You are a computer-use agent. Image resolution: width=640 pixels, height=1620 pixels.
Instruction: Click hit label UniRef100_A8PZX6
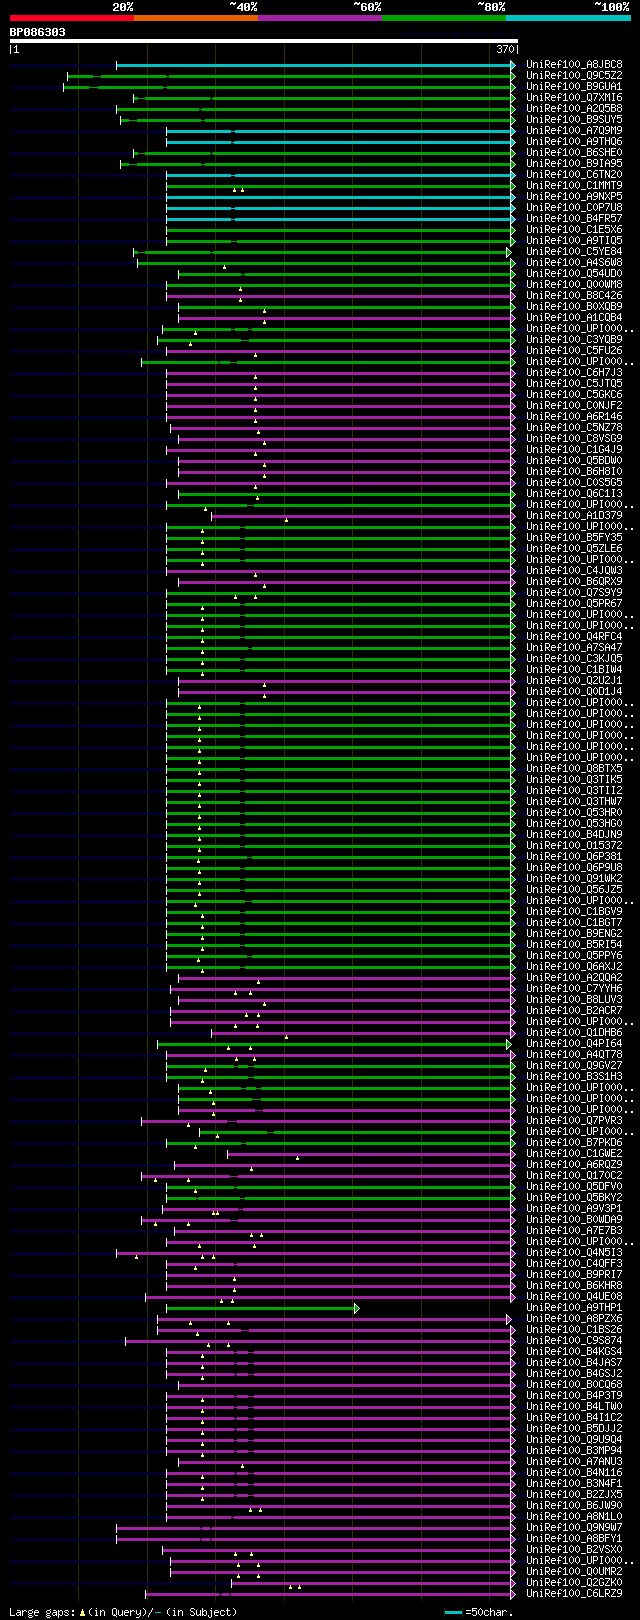(x=574, y=1319)
